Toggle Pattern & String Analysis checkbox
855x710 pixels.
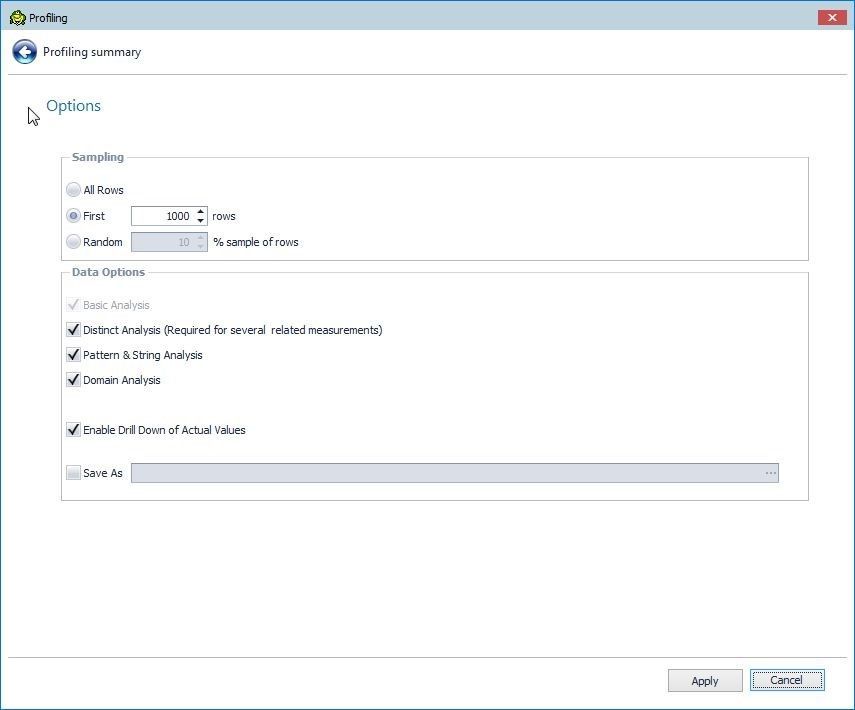73,355
